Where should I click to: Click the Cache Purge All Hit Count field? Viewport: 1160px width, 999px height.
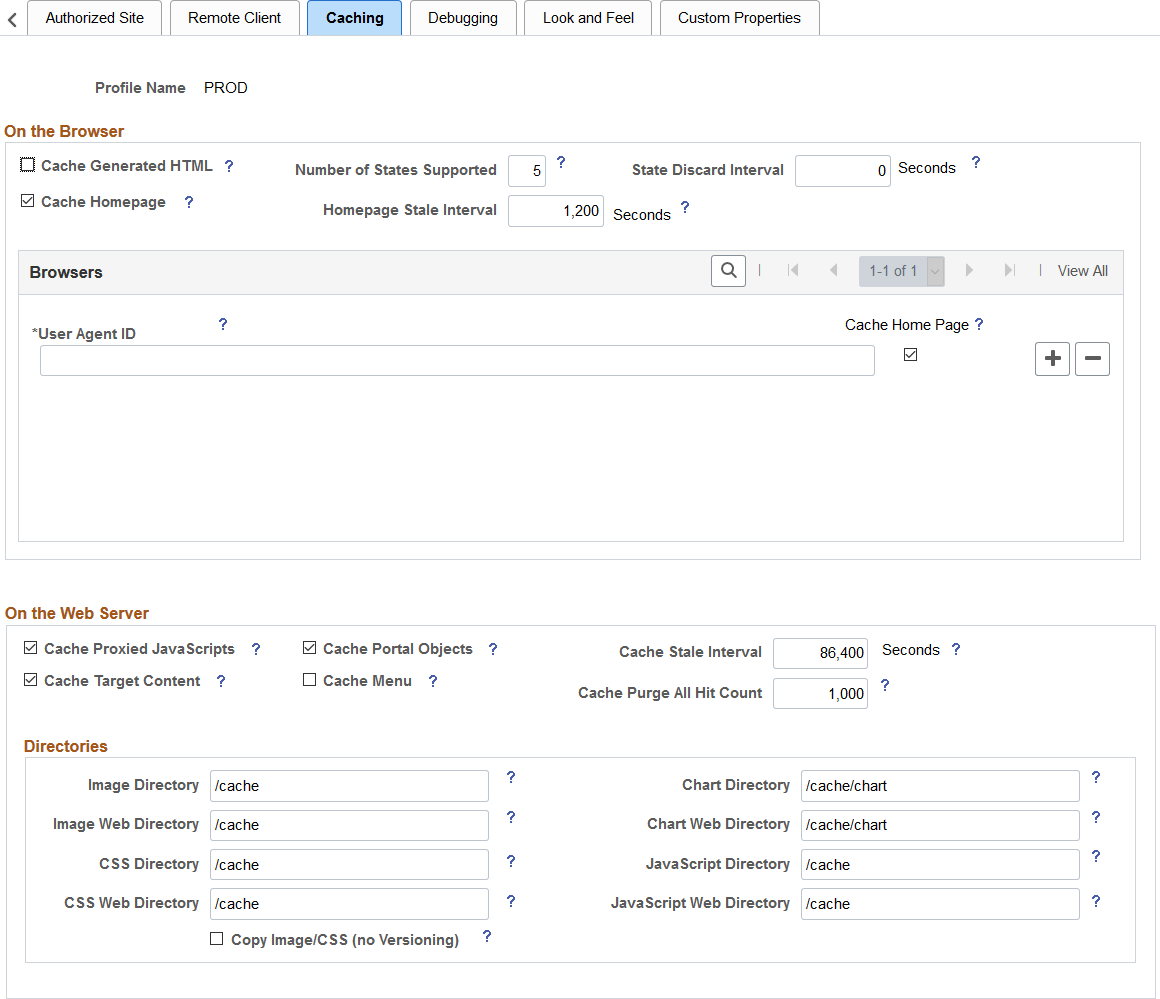820,693
